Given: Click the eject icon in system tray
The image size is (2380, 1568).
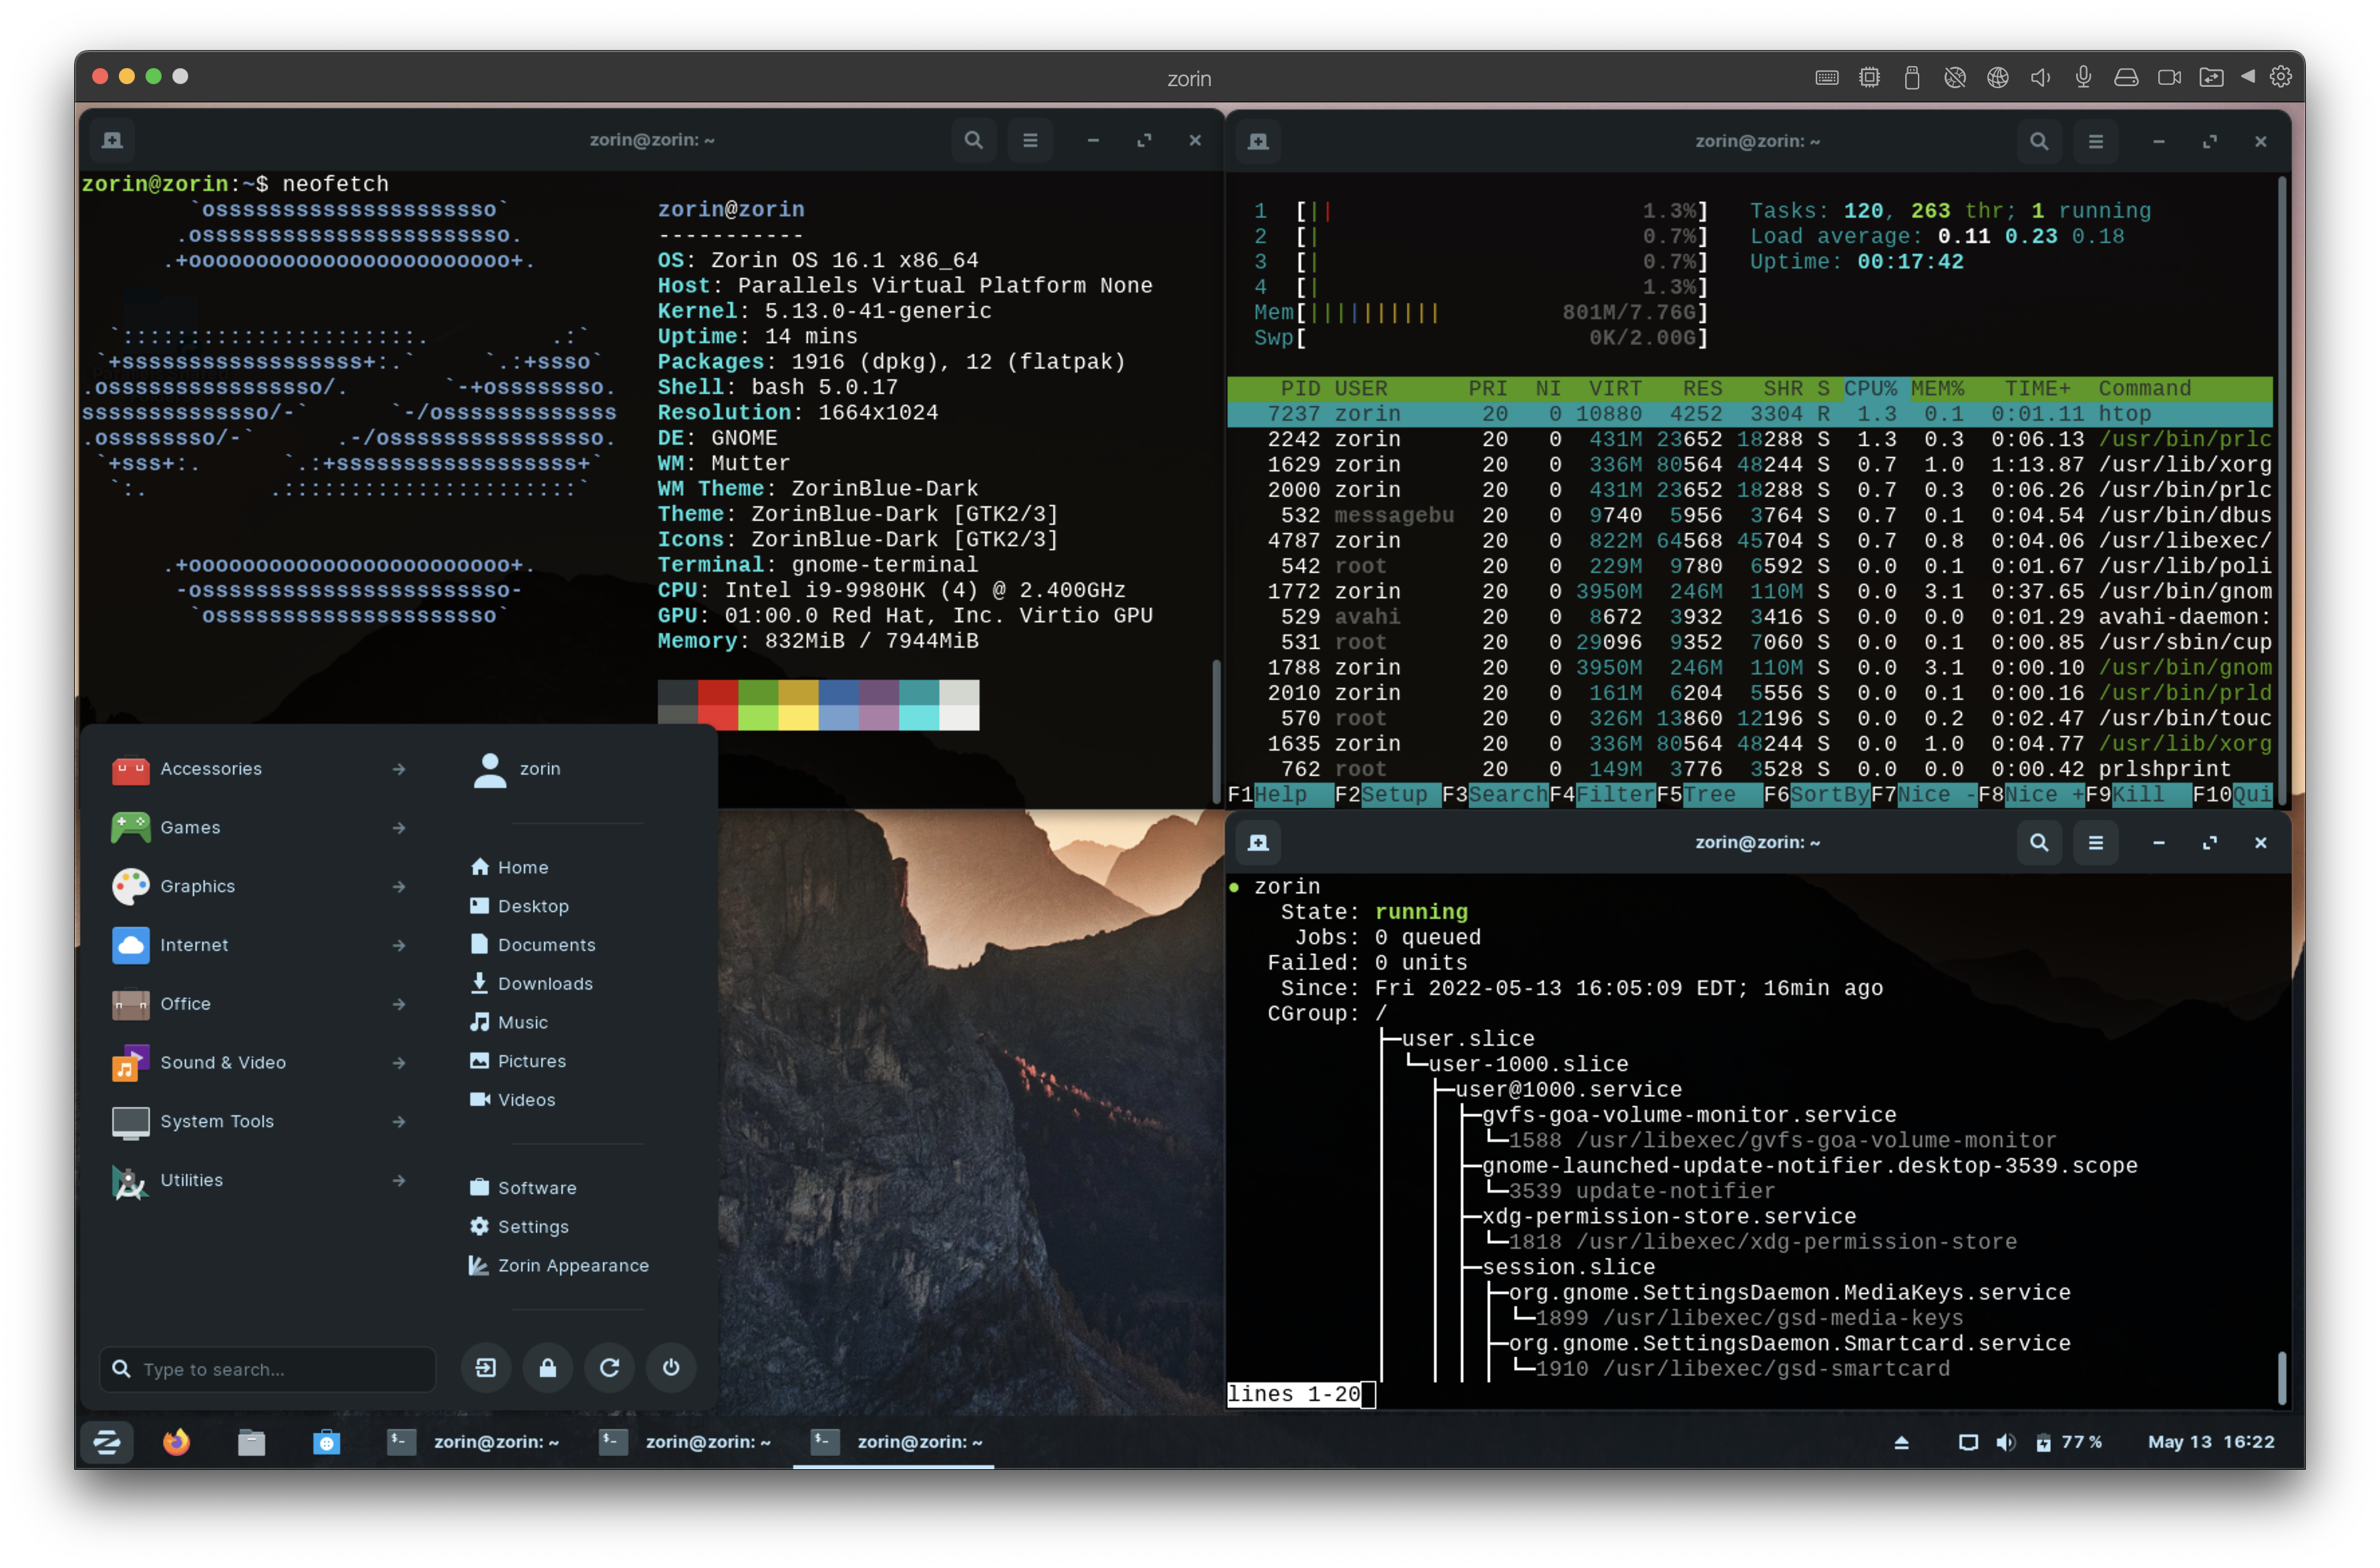Looking at the screenshot, I should 1901,1441.
